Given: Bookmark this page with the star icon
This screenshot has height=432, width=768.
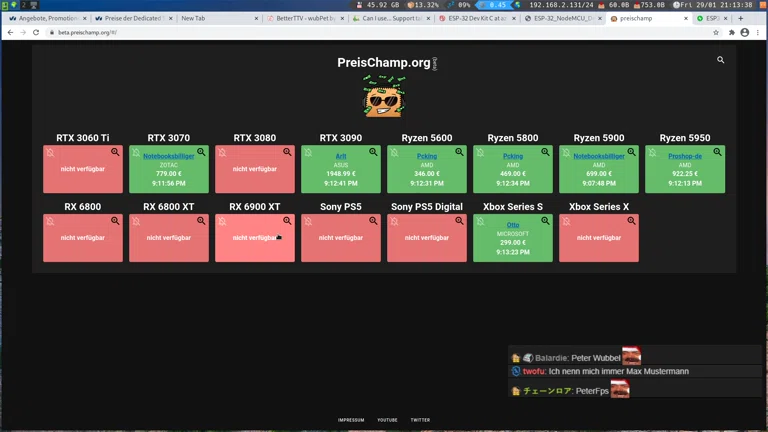Looking at the screenshot, I should point(716,32).
